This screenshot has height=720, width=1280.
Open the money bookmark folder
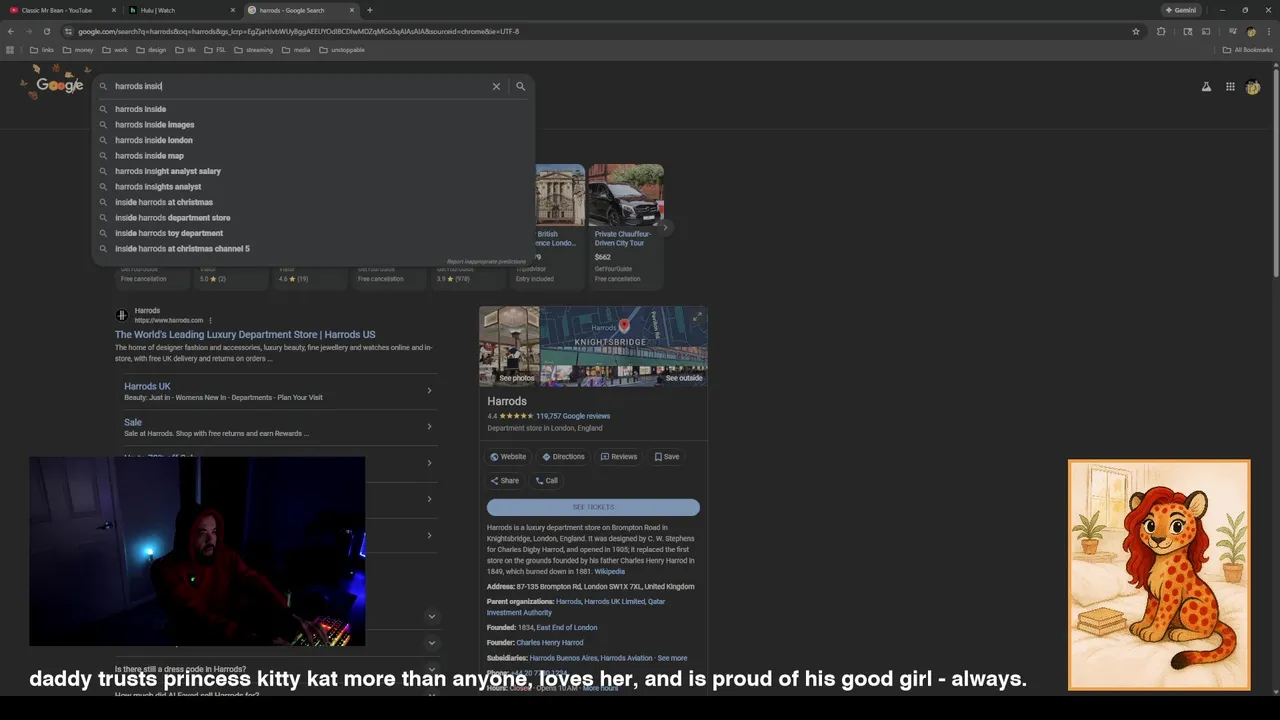[x=78, y=50]
